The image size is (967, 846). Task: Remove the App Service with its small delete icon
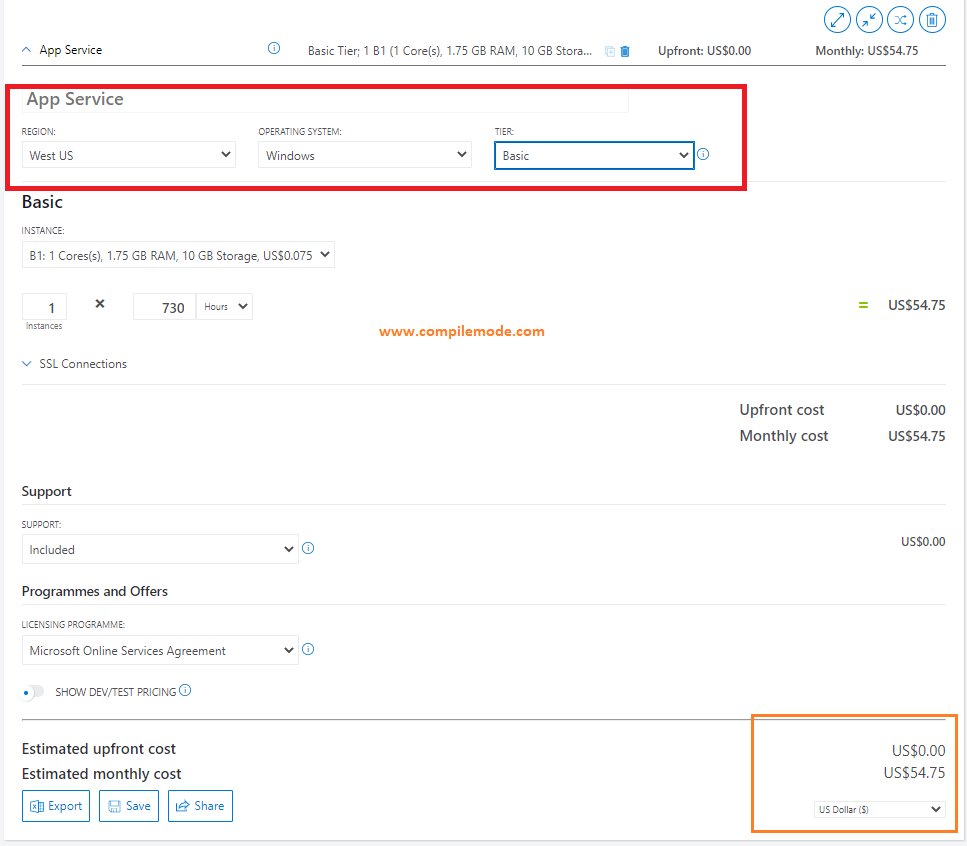pos(623,50)
